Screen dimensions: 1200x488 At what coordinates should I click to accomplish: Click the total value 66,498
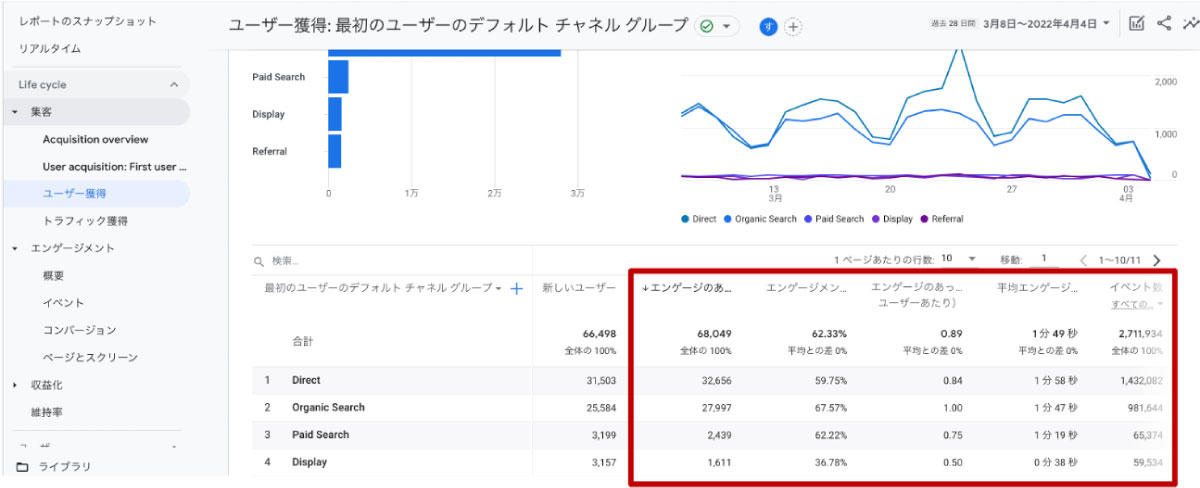click(x=598, y=334)
